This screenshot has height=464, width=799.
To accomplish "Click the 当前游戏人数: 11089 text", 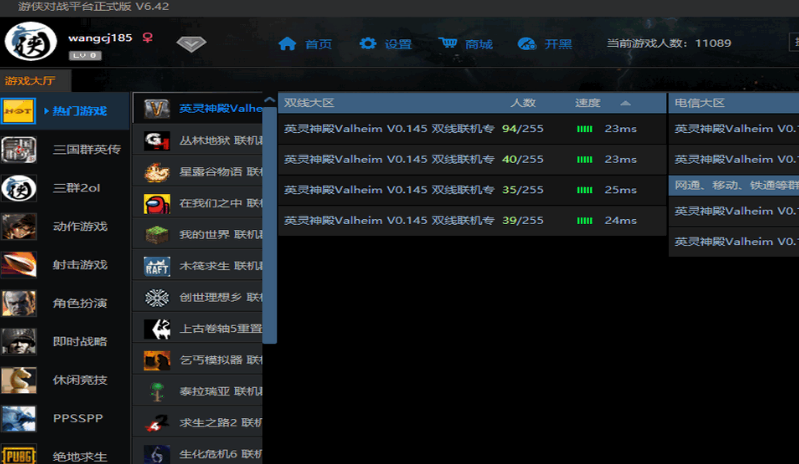I will coord(669,43).
